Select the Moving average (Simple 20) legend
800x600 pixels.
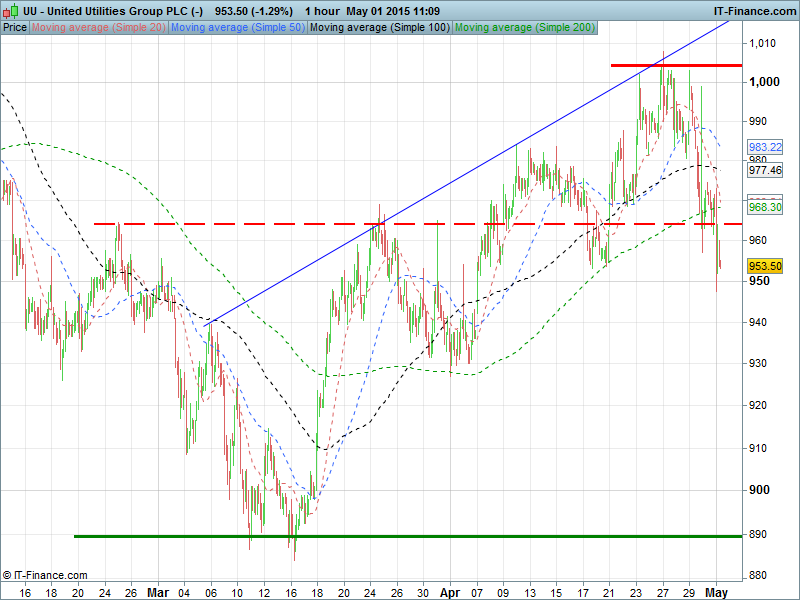[x=99, y=28]
